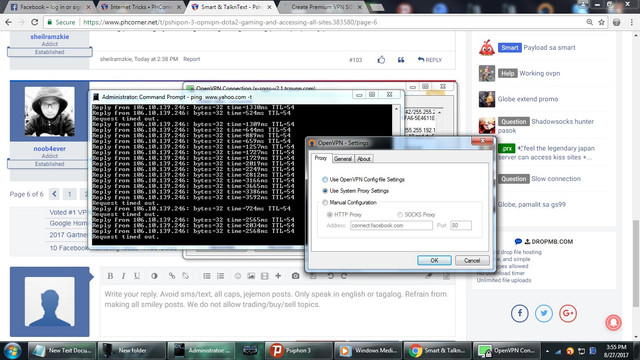Open Globe extend promo thread
The width and height of the screenshot is (640, 360).
point(528,99)
